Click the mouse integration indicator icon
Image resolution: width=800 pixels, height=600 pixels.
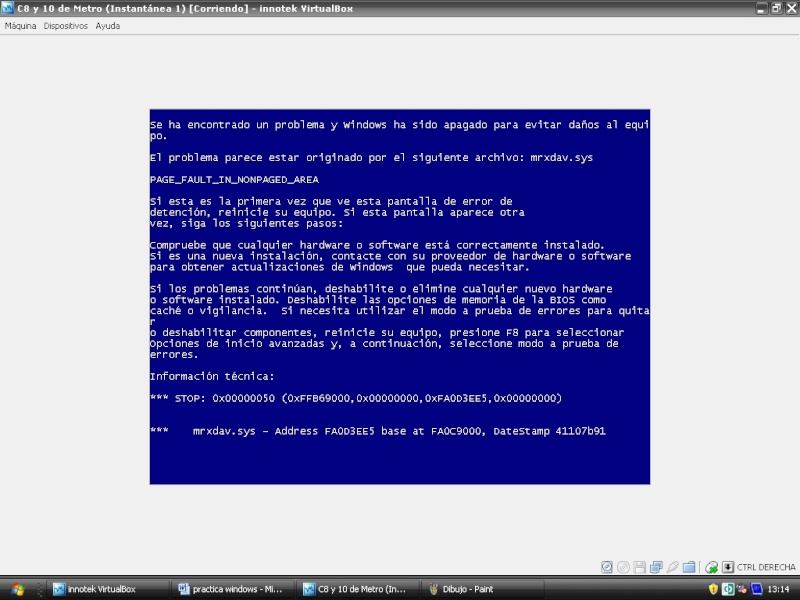coord(711,567)
